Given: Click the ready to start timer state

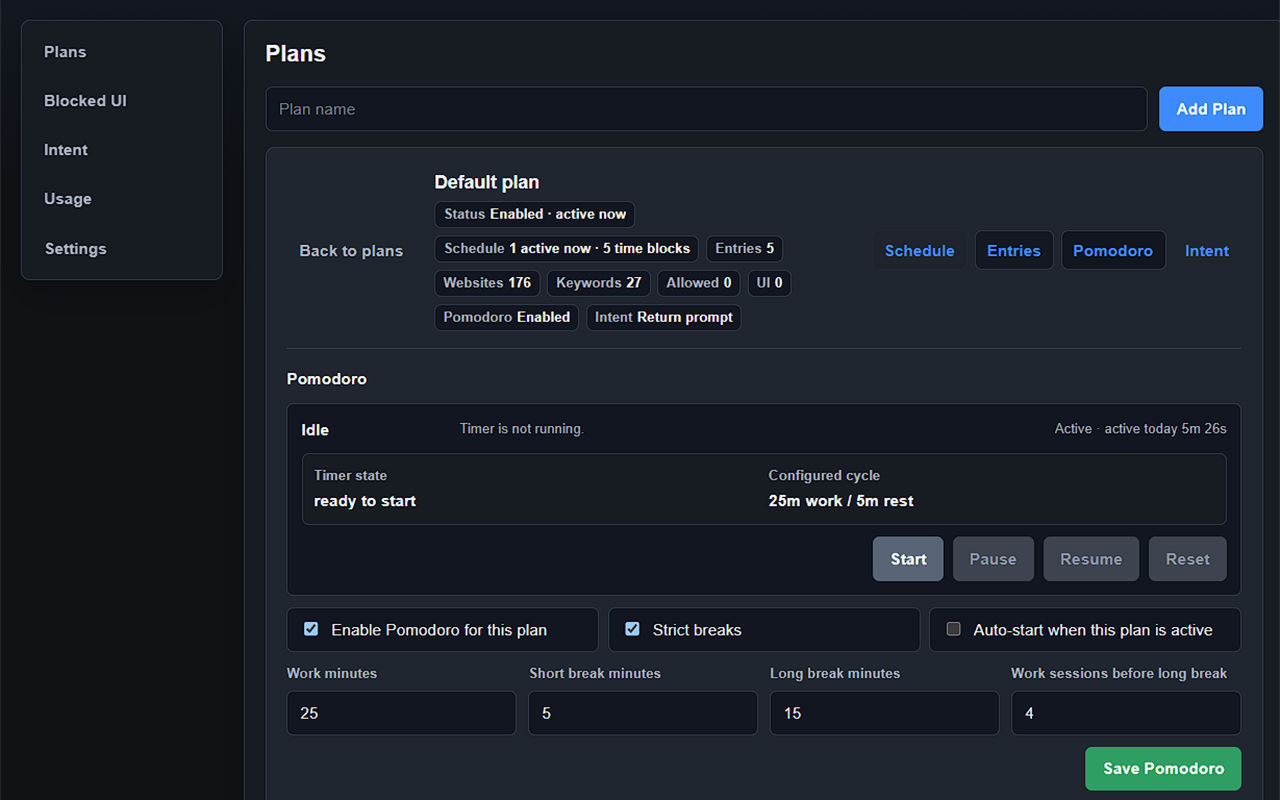Looking at the screenshot, I should 365,501.
